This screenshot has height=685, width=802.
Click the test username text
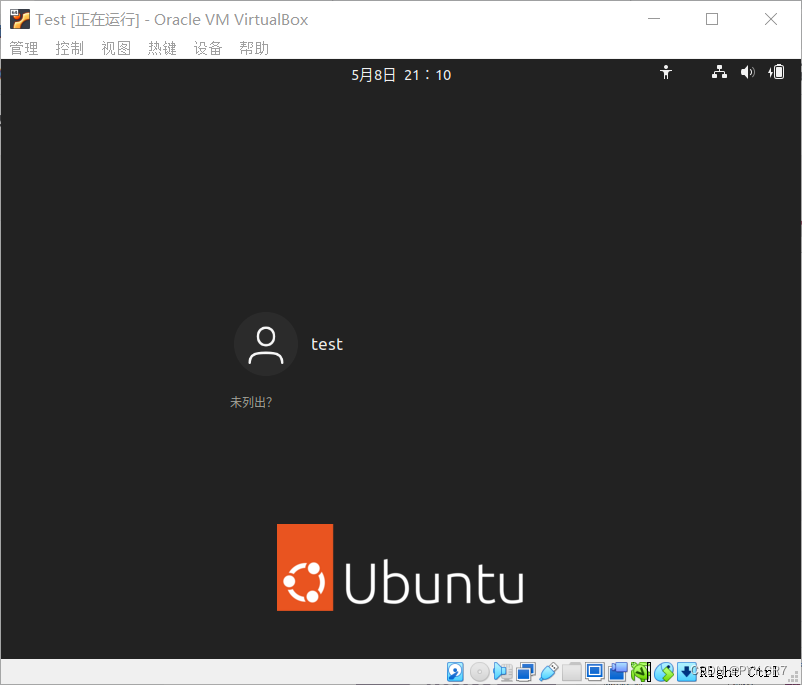click(x=327, y=344)
